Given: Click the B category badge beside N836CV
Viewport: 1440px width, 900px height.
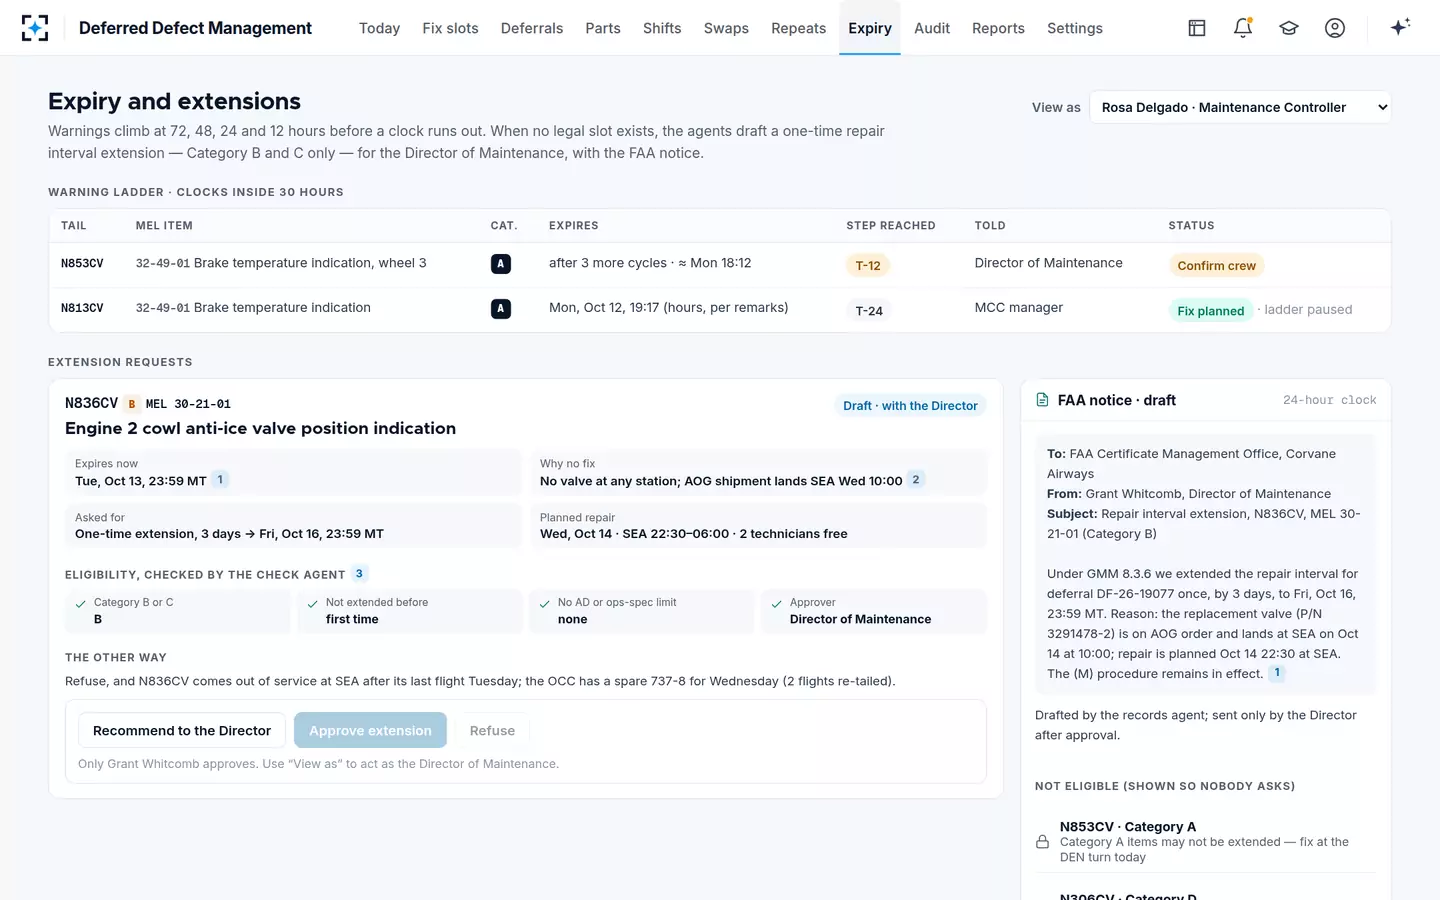Looking at the screenshot, I should [x=132, y=404].
